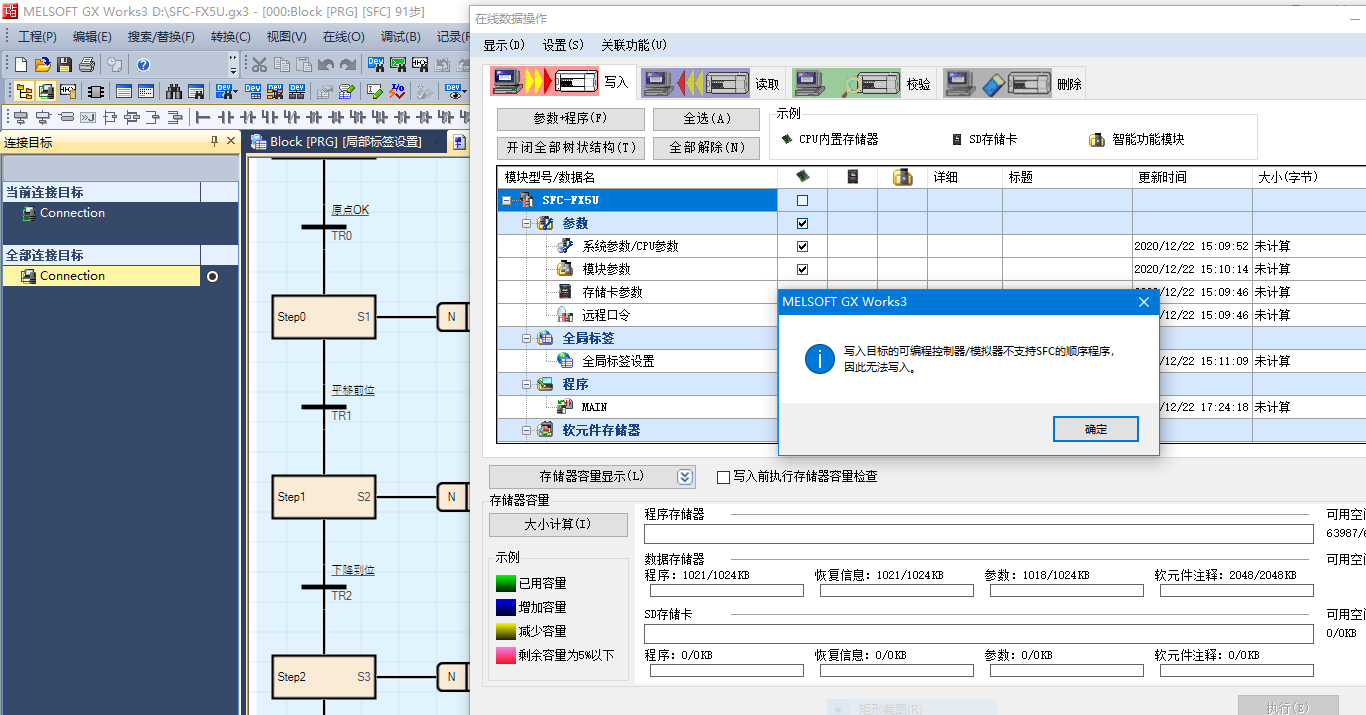Click the print icon in toolbar
The image size is (1366, 715).
tap(86, 65)
